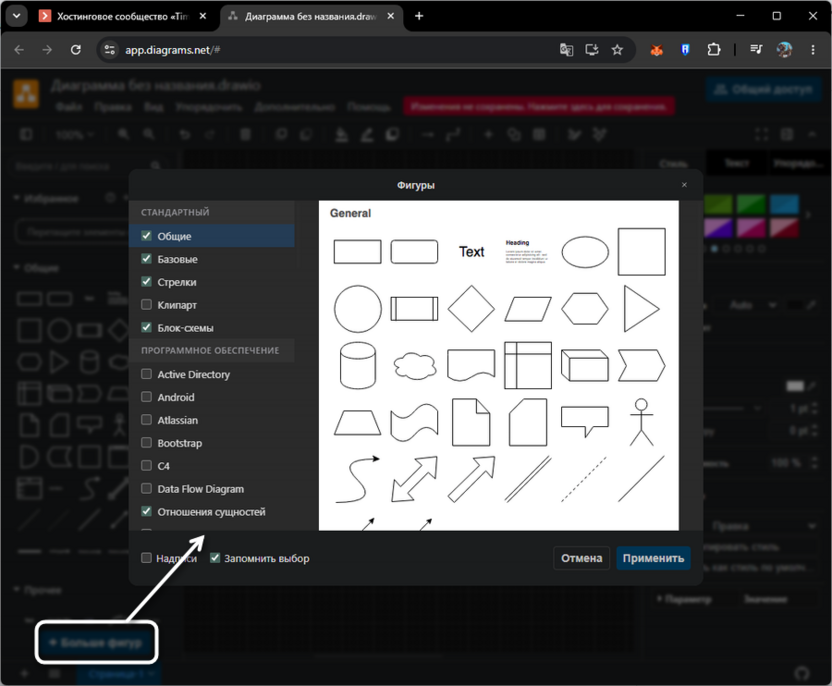Switch to Диаграмма без названия.drawio tab
Screen dimensions: 832x686
[311, 16]
